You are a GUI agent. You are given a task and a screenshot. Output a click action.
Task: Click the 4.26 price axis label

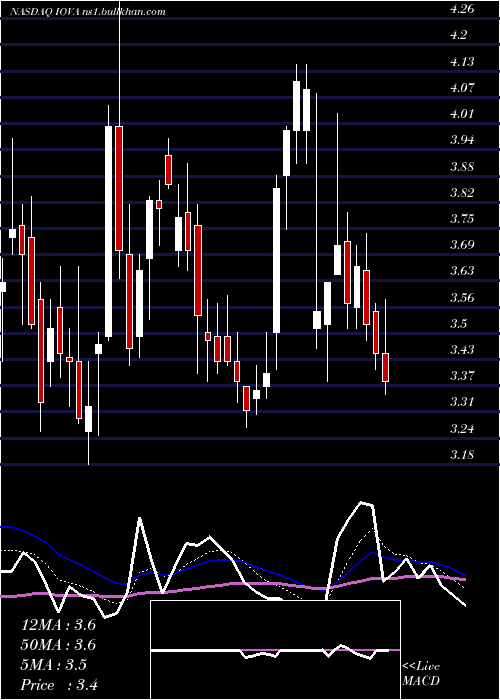[x=462, y=9]
